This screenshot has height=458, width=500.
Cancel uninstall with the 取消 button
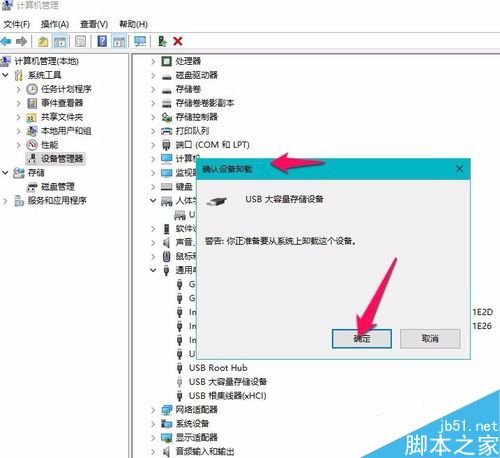click(x=430, y=339)
